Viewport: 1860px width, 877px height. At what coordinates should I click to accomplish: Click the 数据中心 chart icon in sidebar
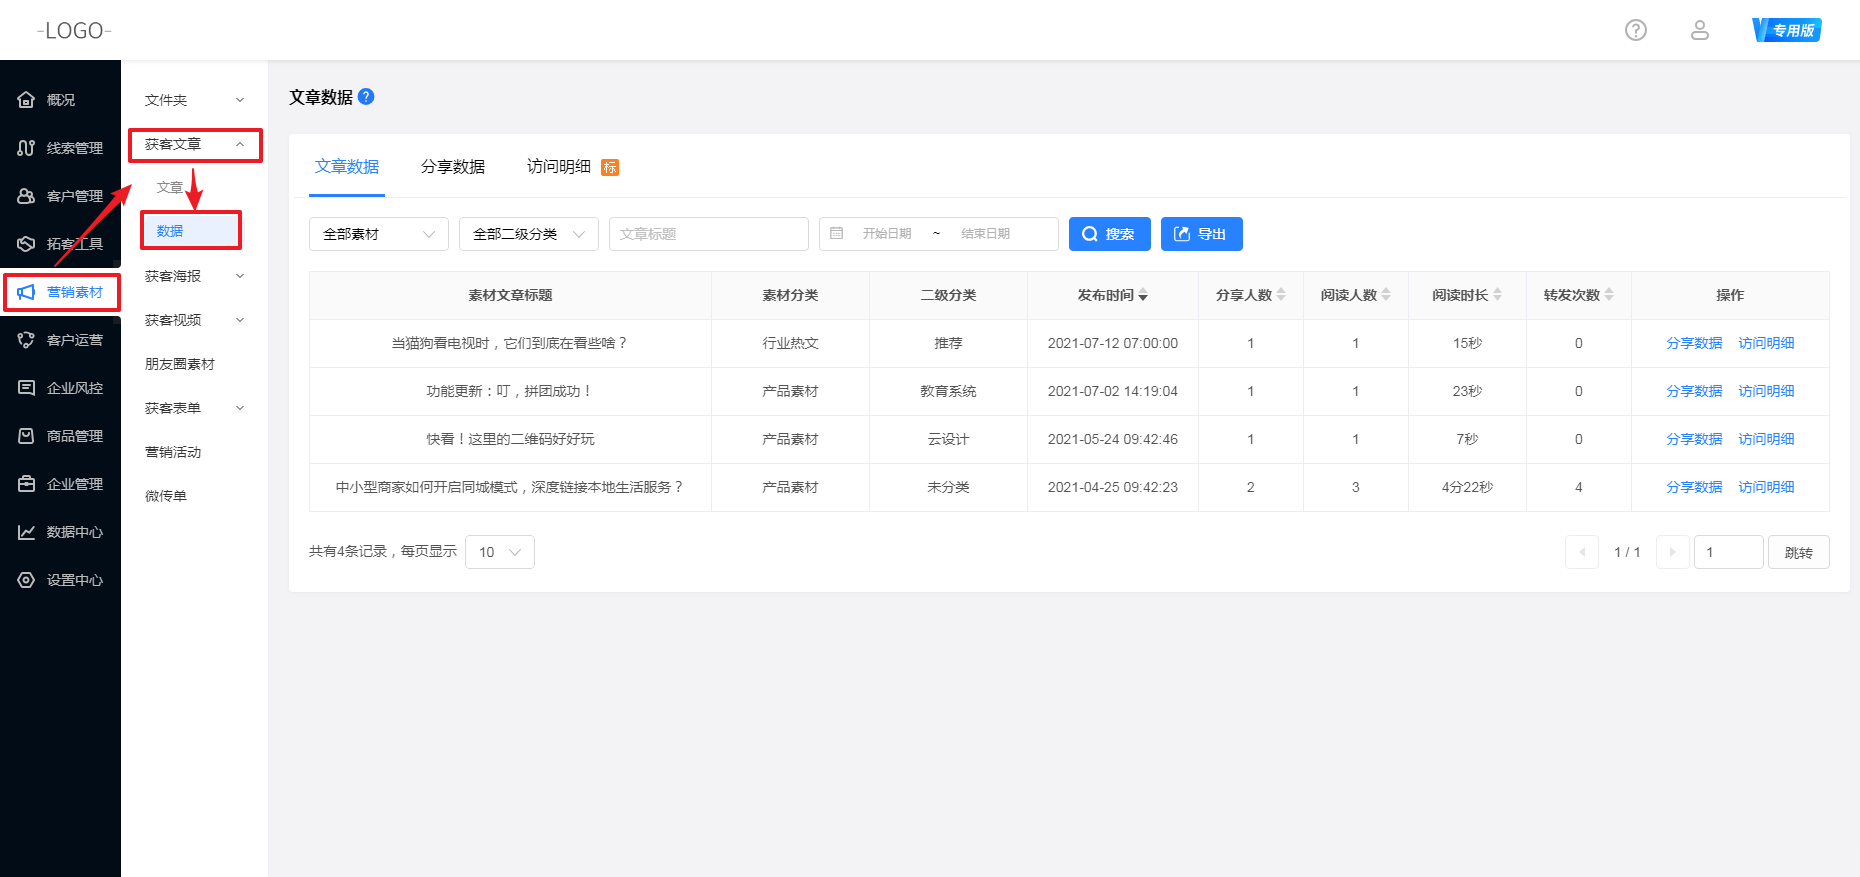(x=26, y=532)
